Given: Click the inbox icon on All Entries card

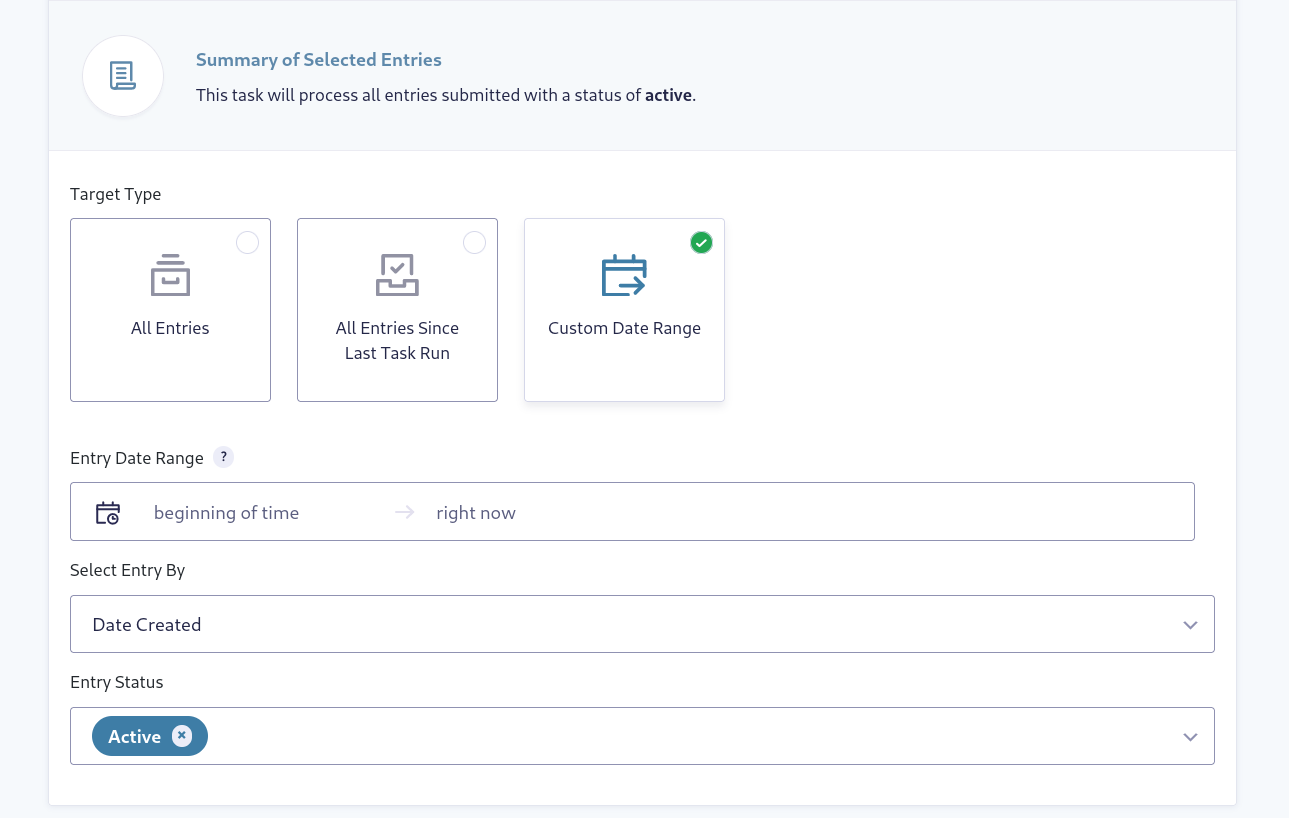Looking at the screenshot, I should (x=170, y=273).
